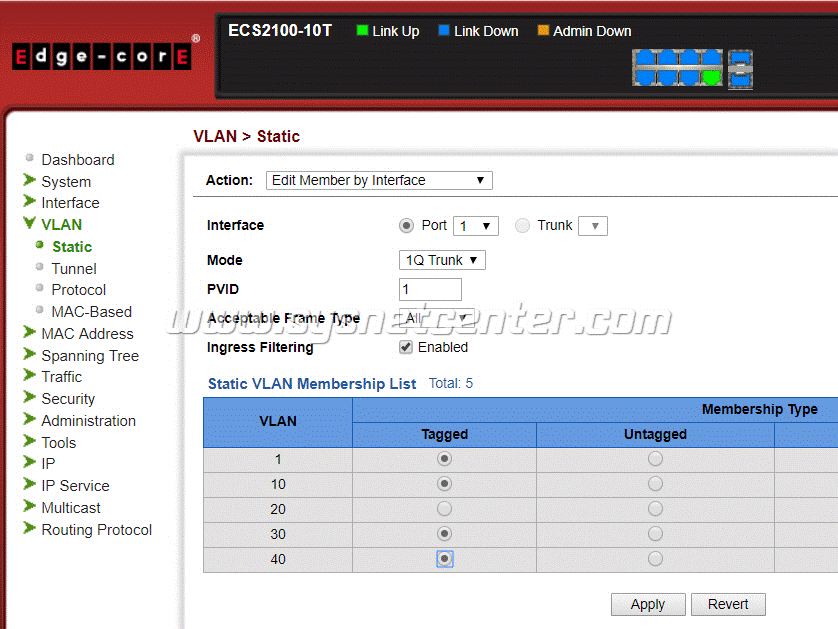838x629 pixels.
Task: Click the bullet icon next to Dashboard
Action: pyautogui.click(x=30, y=158)
